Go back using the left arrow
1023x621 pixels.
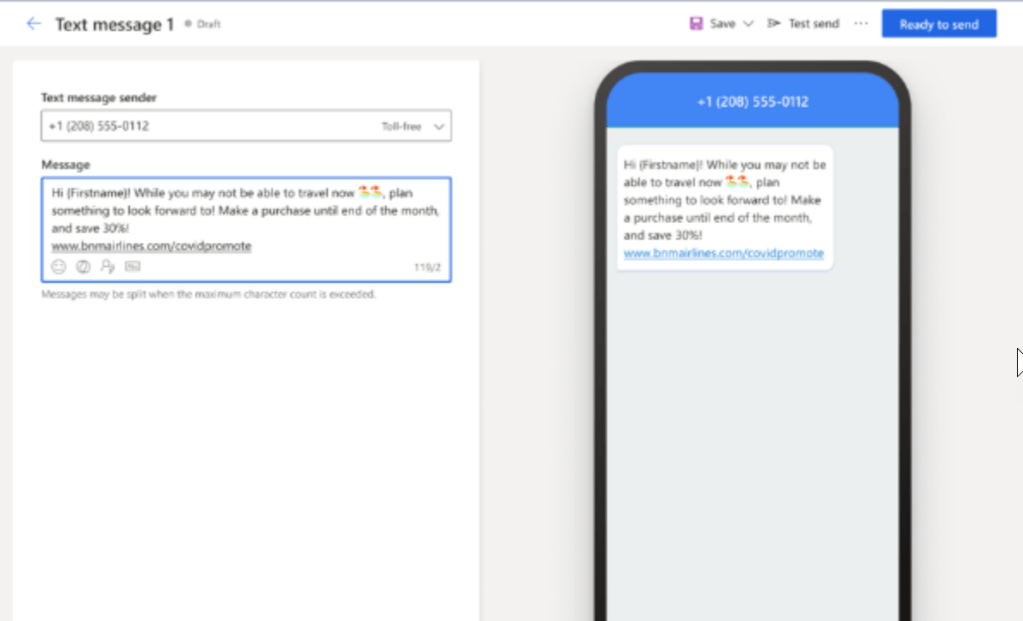click(x=34, y=24)
